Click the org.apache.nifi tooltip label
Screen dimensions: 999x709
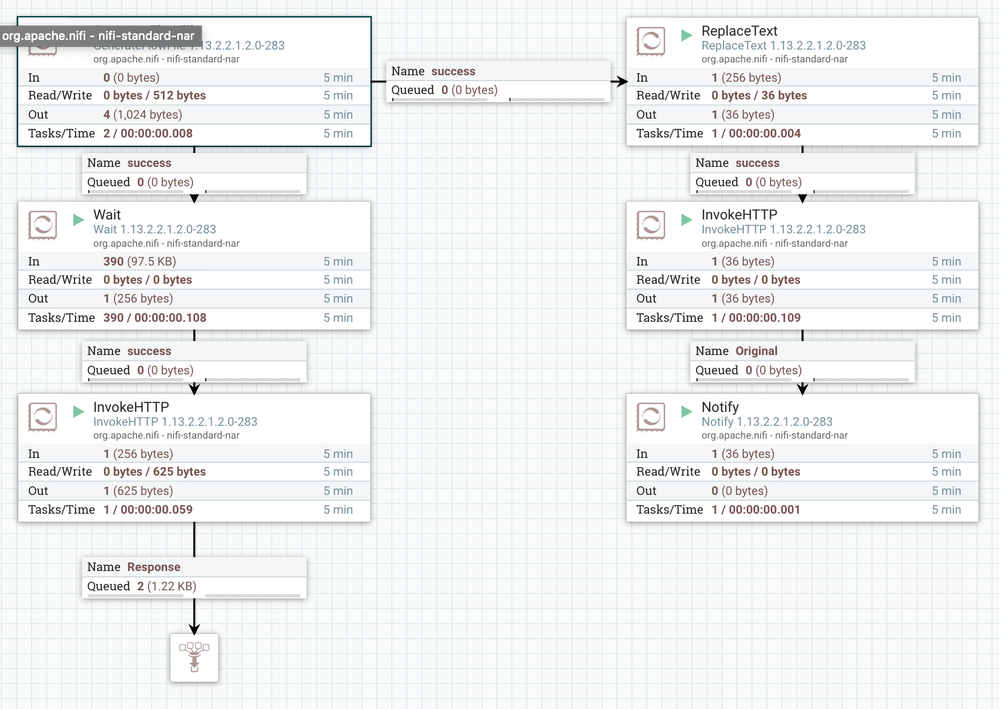[x=98, y=36]
